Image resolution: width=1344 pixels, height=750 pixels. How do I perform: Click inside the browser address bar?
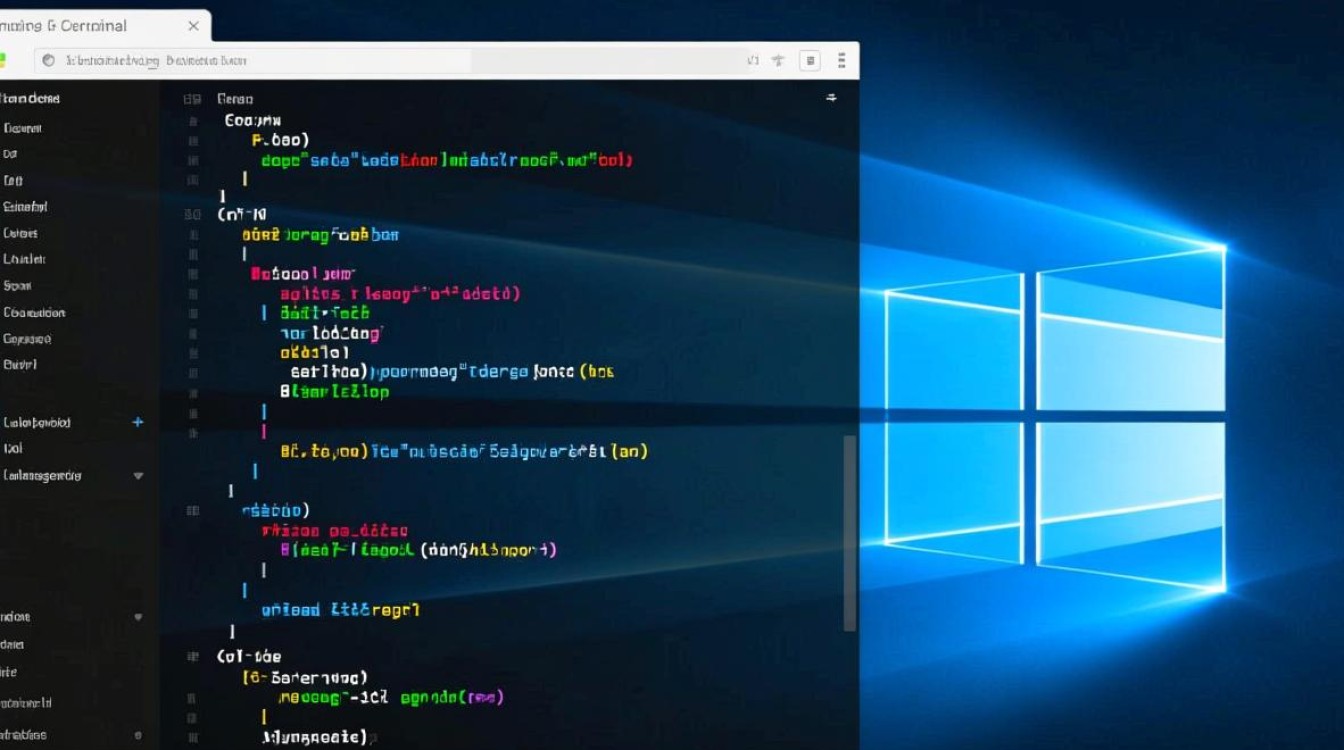(400, 61)
